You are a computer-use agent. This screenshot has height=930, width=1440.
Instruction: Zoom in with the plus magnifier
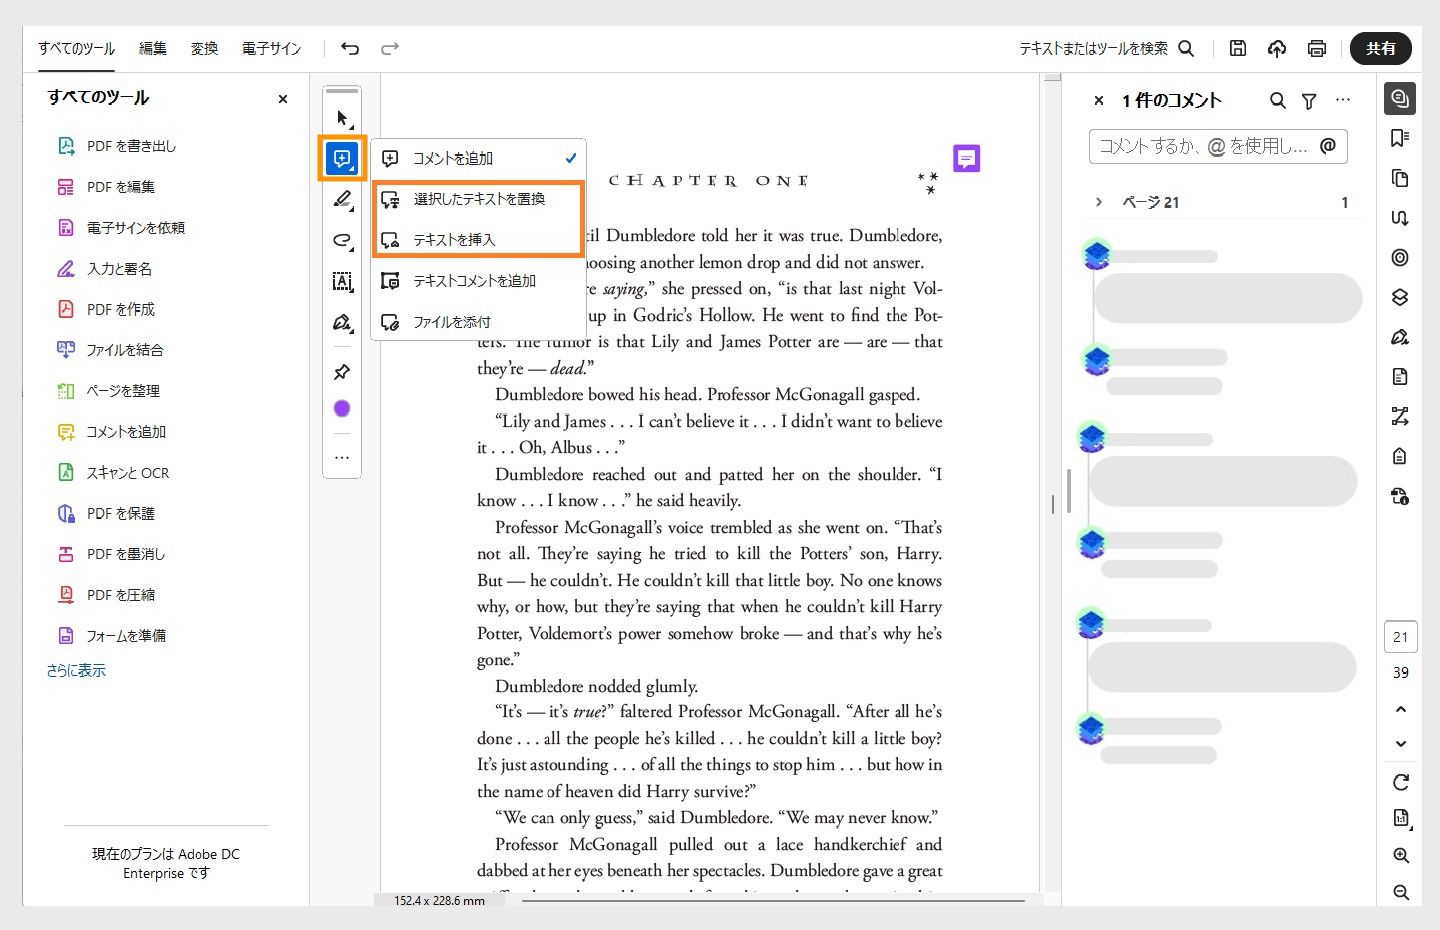pos(1400,856)
